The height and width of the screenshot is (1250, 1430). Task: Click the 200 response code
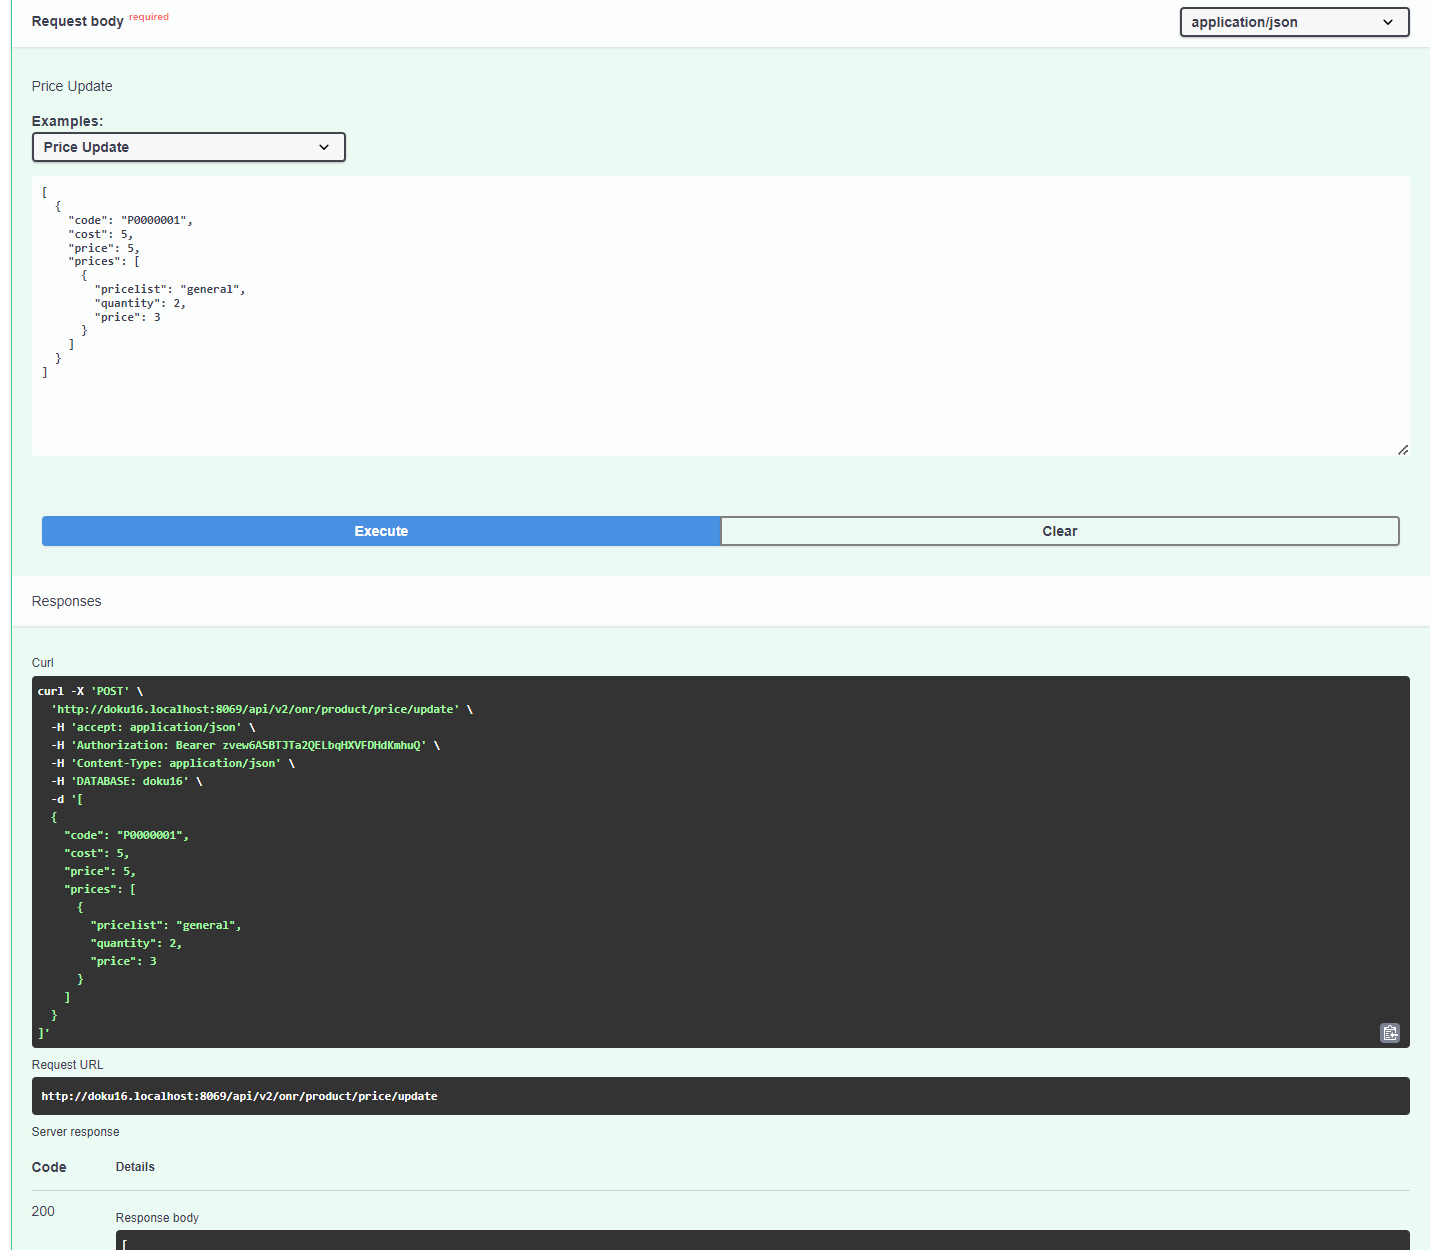(43, 1211)
